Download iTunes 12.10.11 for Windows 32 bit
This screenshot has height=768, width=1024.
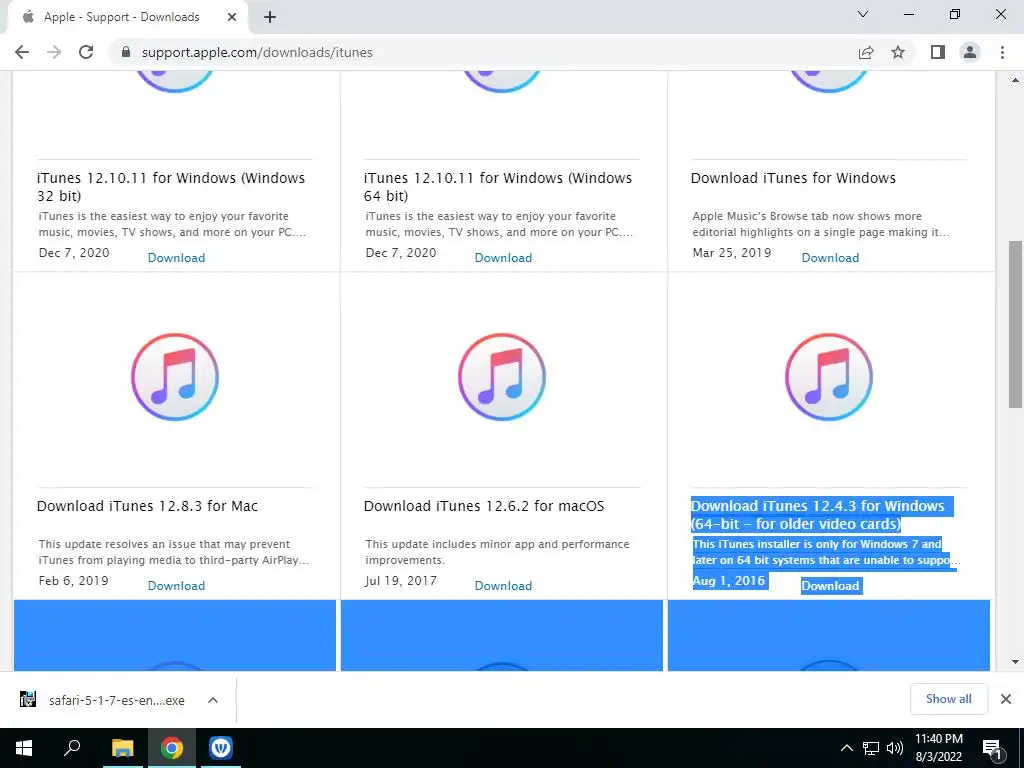(x=176, y=257)
